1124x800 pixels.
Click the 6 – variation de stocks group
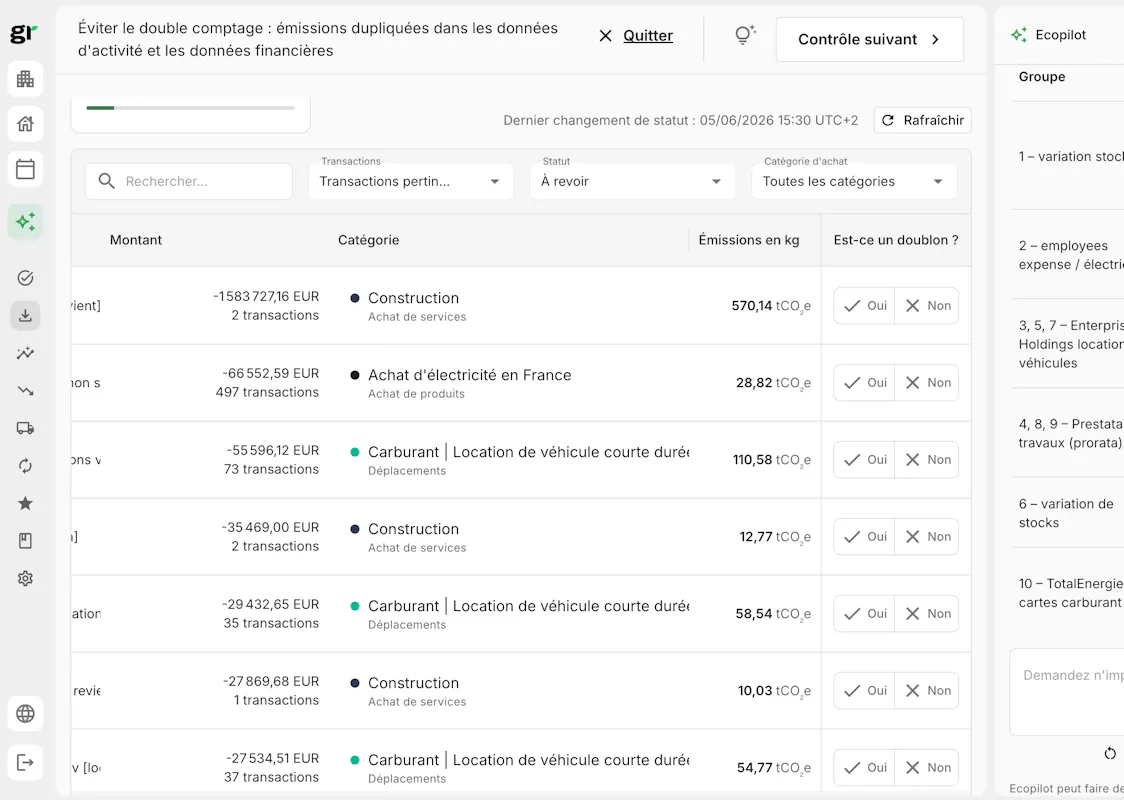pos(1068,513)
